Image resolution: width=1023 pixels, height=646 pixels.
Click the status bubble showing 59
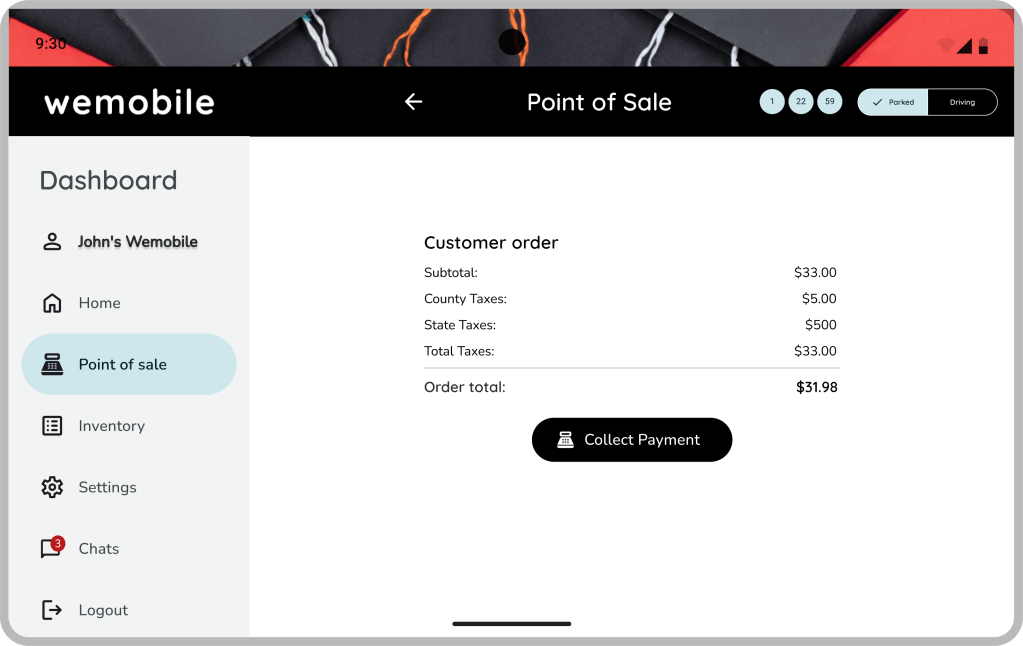(830, 102)
